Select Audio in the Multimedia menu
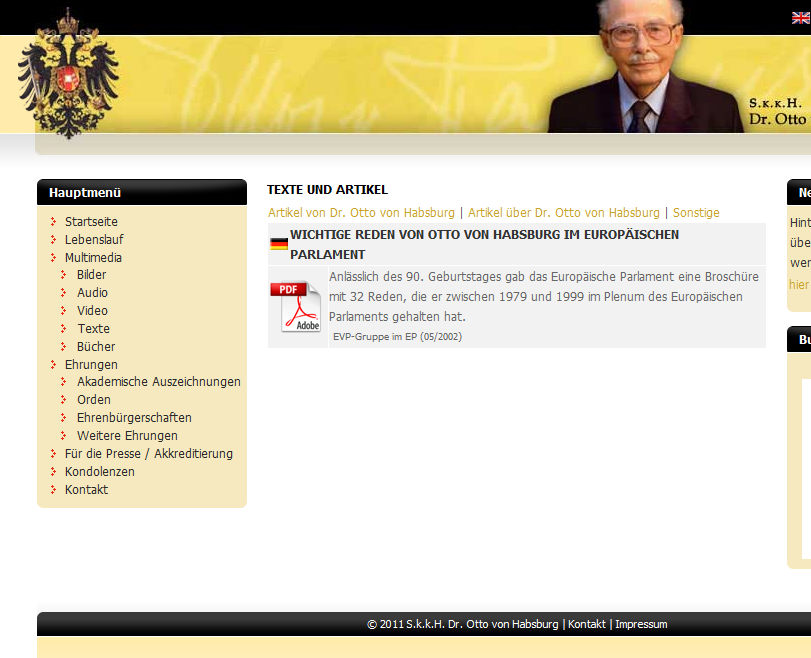 point(92,293)
